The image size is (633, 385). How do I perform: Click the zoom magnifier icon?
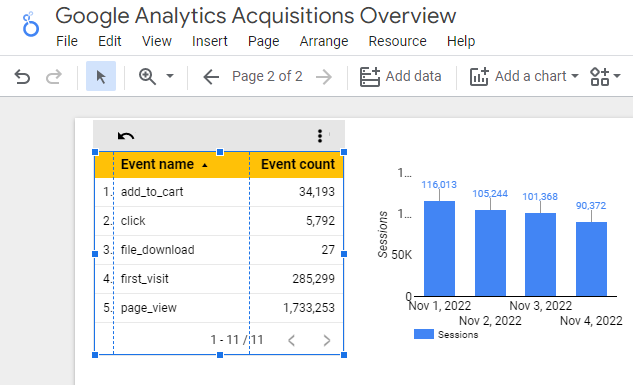pos(147,76)
